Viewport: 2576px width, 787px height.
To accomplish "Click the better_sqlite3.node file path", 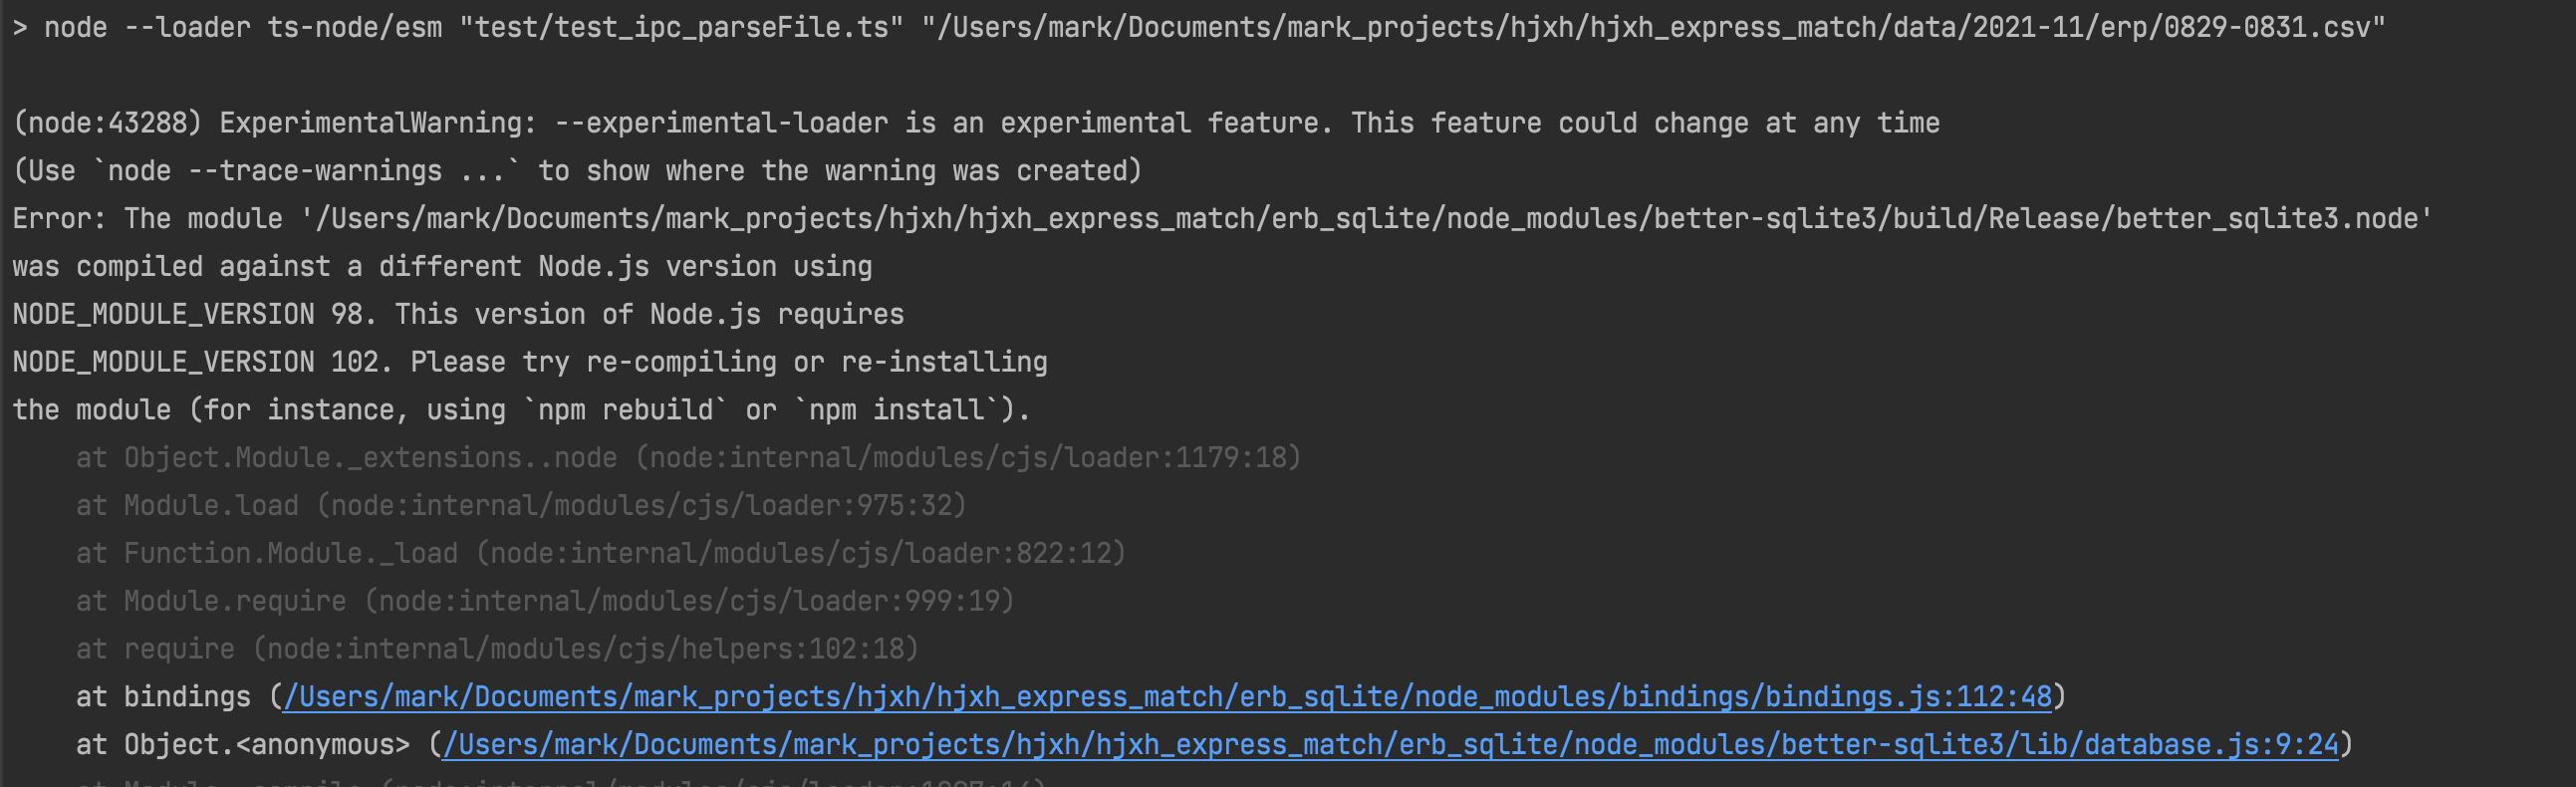I will (1366, 219).
